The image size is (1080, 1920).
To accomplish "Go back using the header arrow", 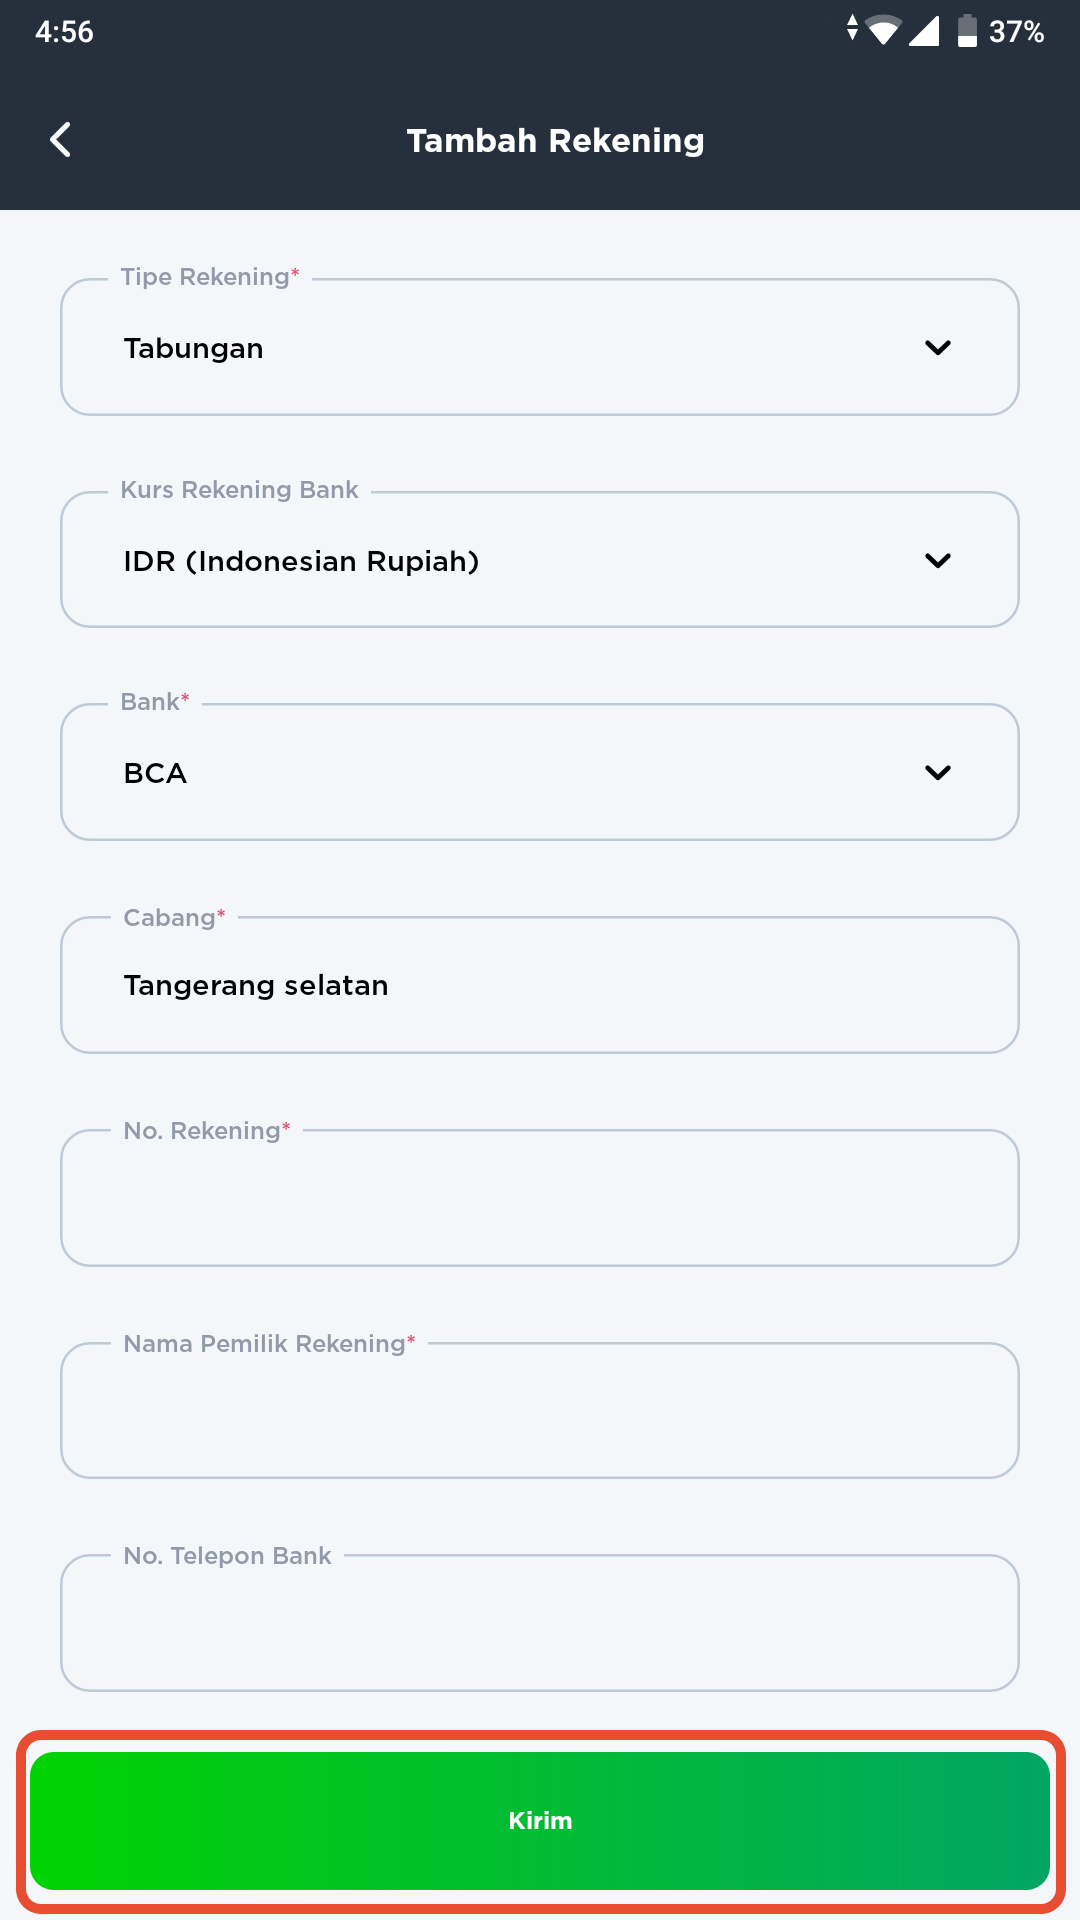I will (61, 140).
